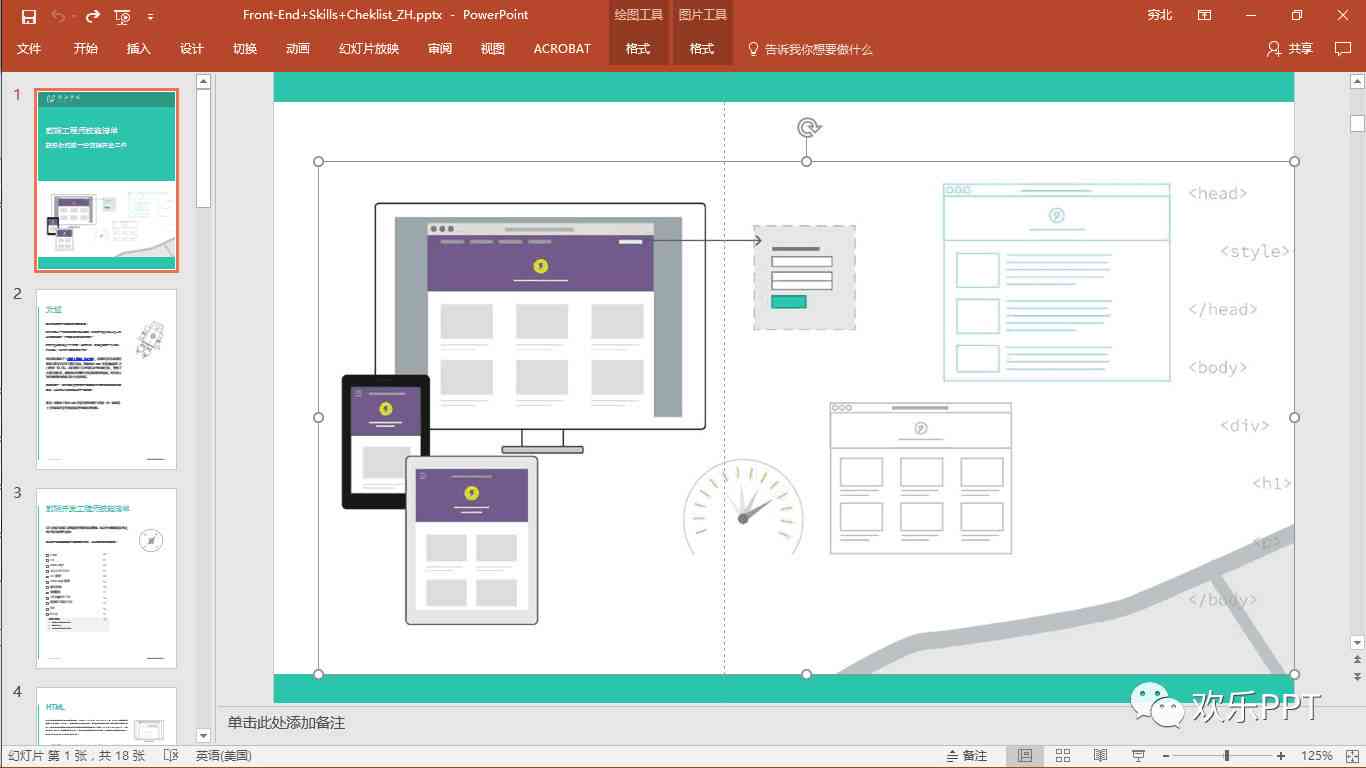Click the Save icon in quick access toolbar
Viewport: 1366px width, 768px height.
[29, 16]
